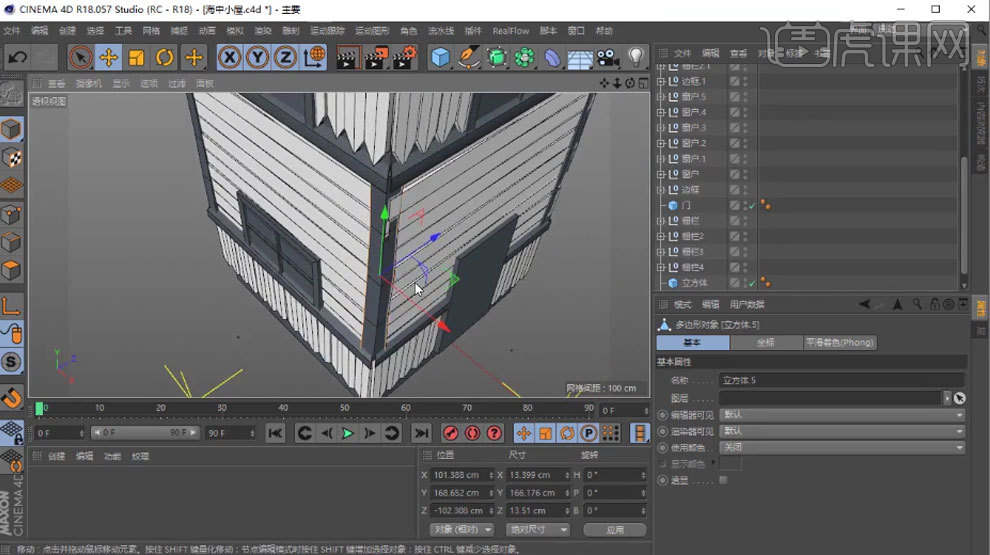Select the Move tool in top toolbar
This screenshot has height=555, width=990.
click(108, 58)
